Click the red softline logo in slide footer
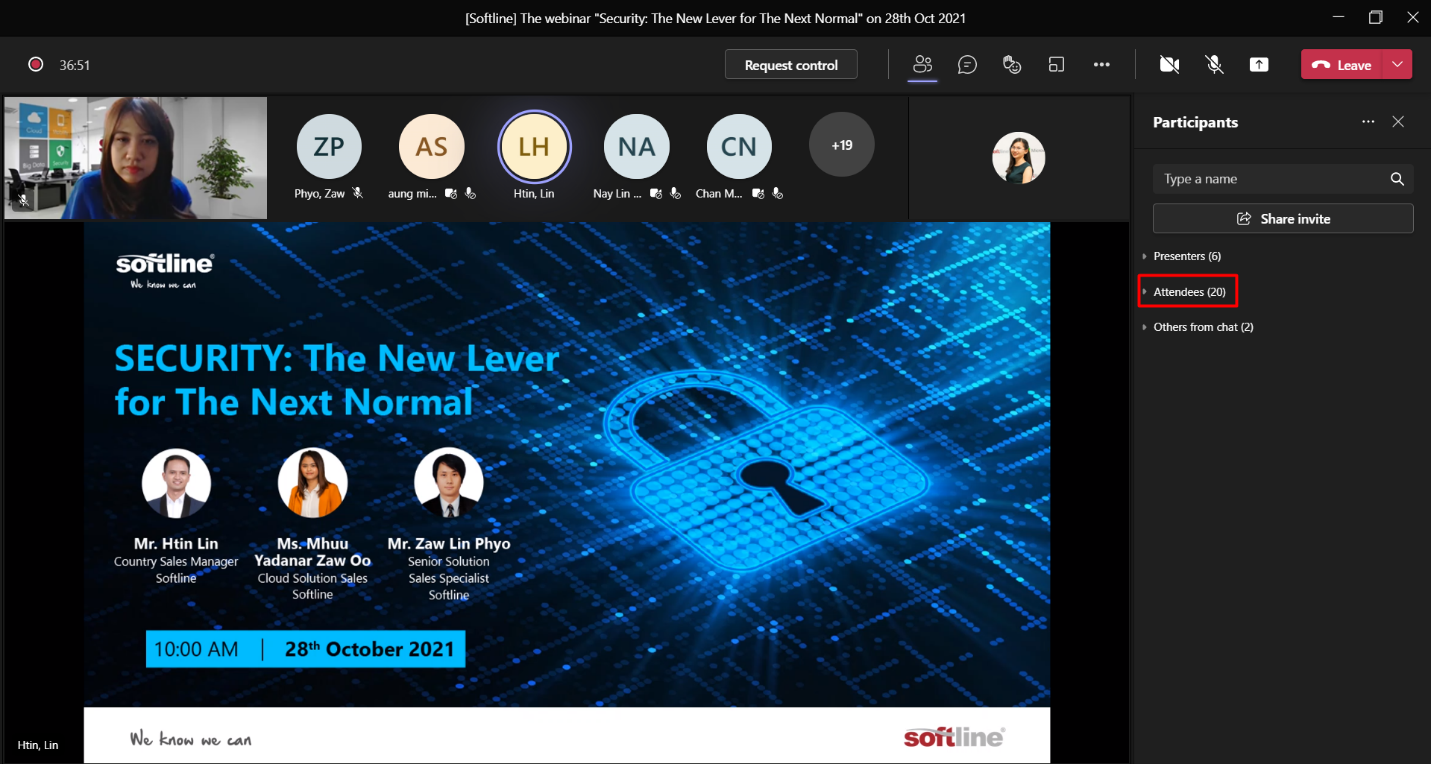The width and height of the screenshot is (1431, 764). [954, 737]
